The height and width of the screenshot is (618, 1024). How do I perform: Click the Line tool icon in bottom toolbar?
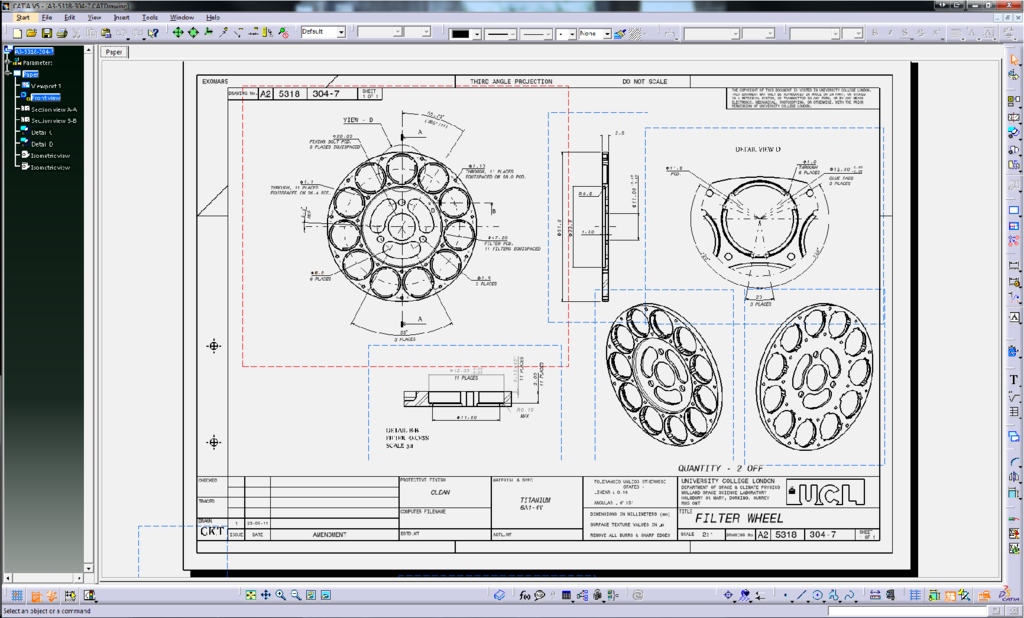tap(801, 595)
